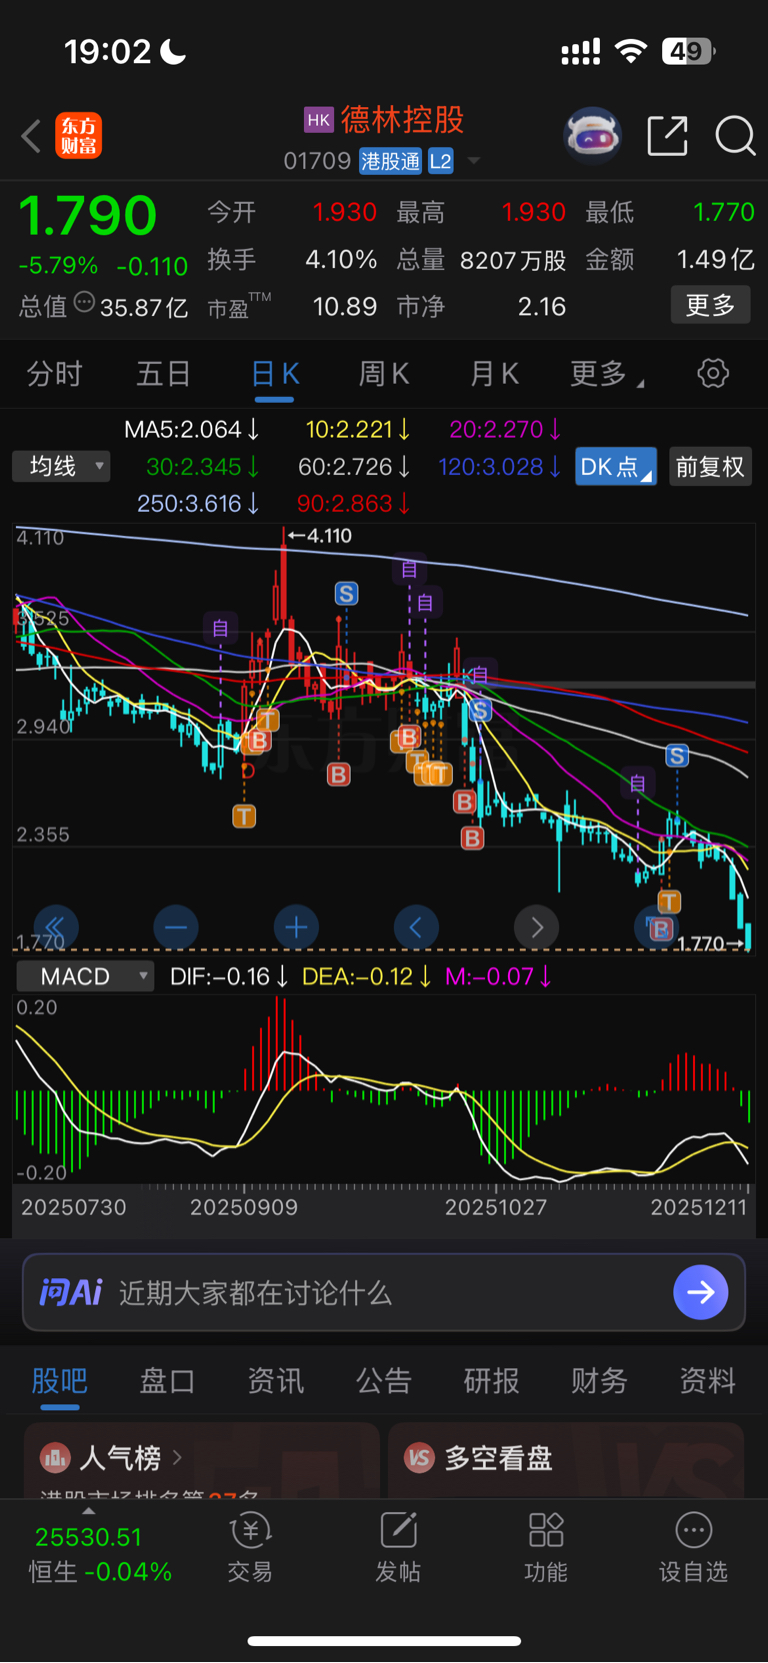Move chart right with arrow button

coord(536,928)
